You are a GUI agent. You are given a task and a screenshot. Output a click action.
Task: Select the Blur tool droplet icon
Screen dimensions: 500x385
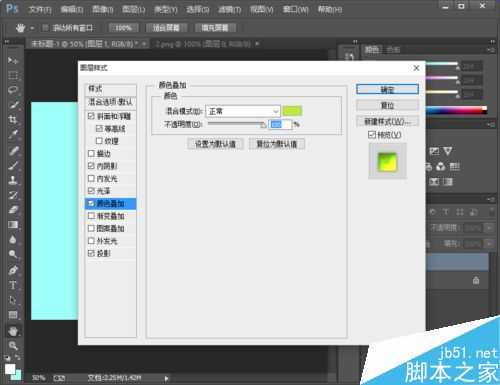pyautogui.click(x=13, y=240)
